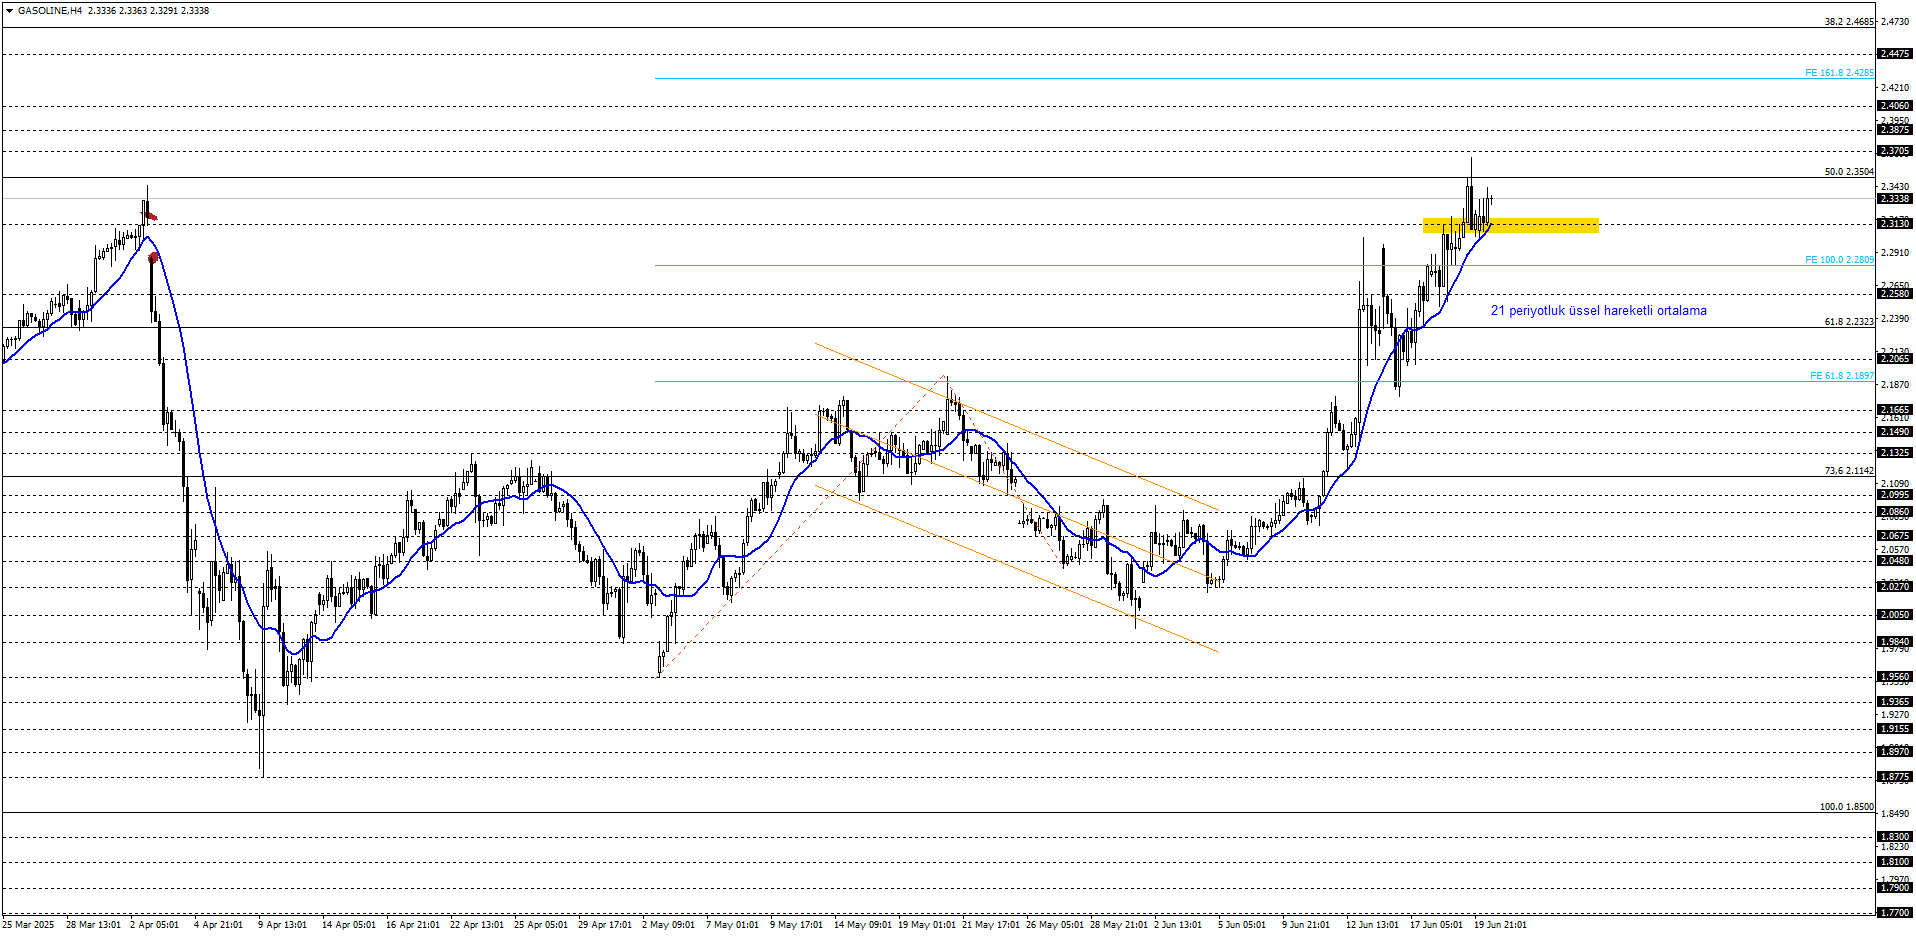Click the 2.2065 level tag on price axis
This screenshot has height=936, width=1916.
[1895, 359]
